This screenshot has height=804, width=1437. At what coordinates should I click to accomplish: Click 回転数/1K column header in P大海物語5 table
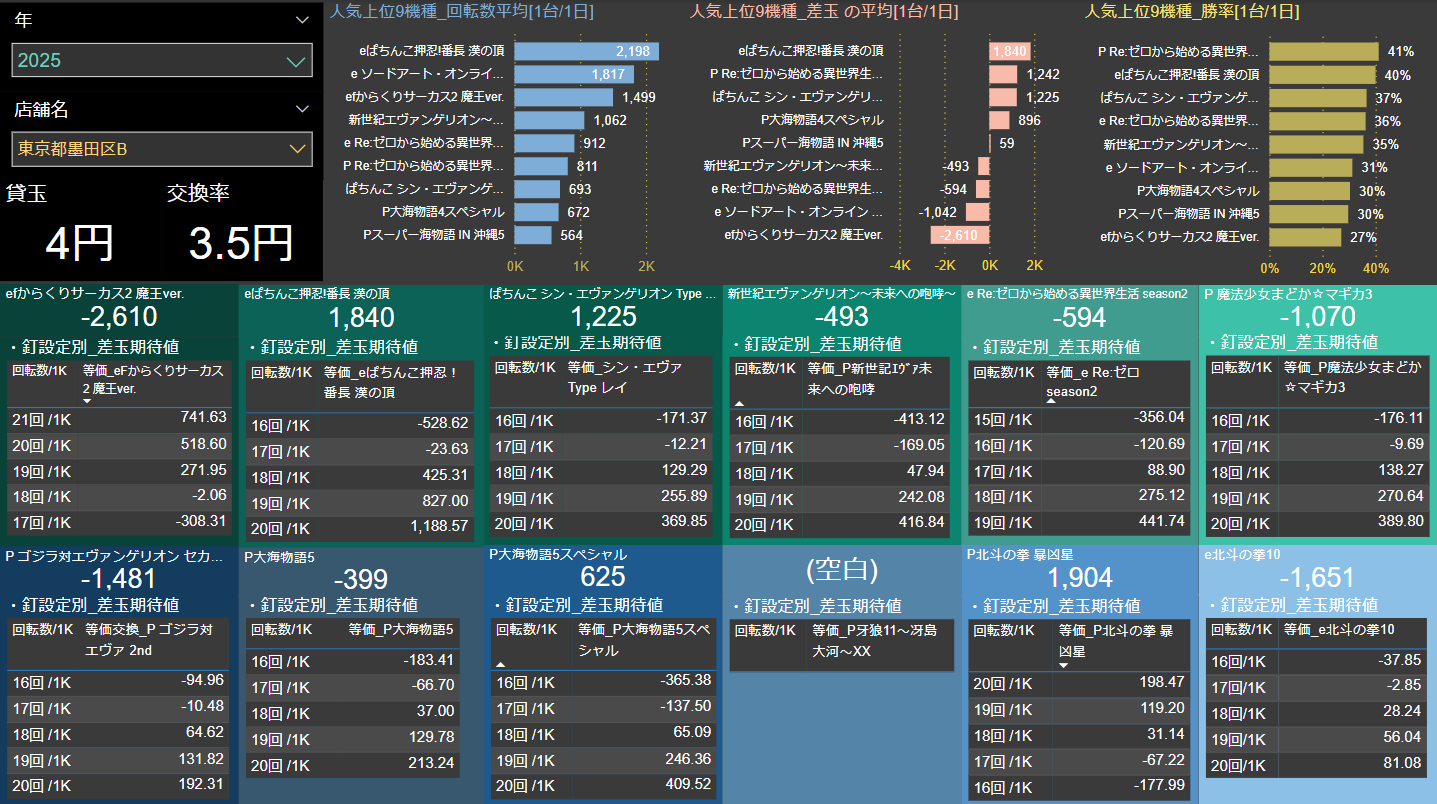(281, 630)
